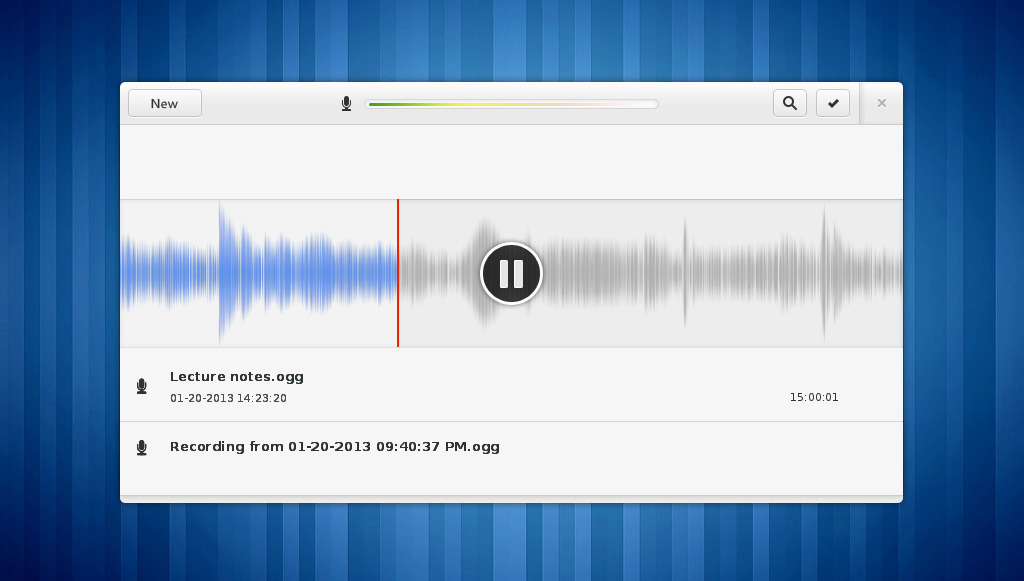Pause playback with the round pause button
This screenshot has width=1024, height=581.
coord(511,274)
